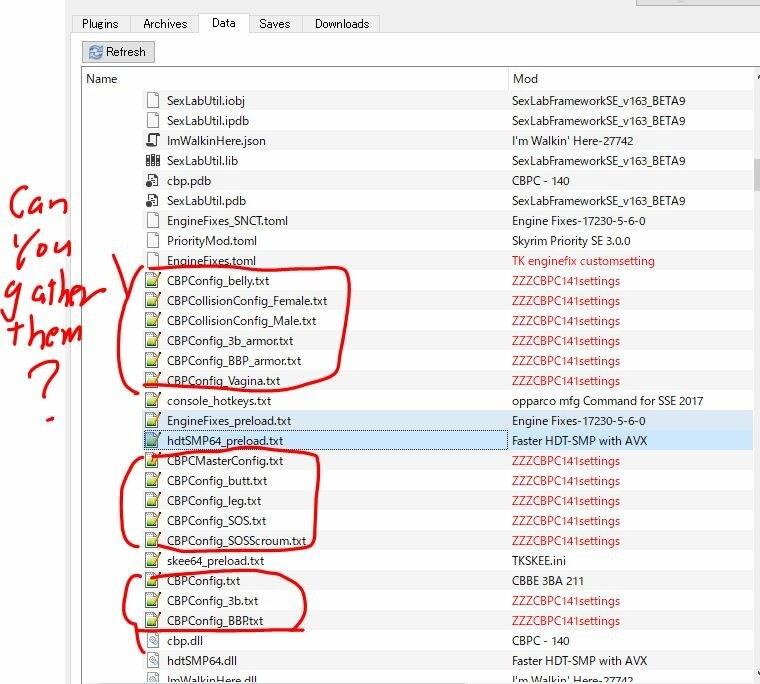The width and height of the screenshot is (760, 684).
Task: Switch to the Downloads tab
Action: pos(342,24)
